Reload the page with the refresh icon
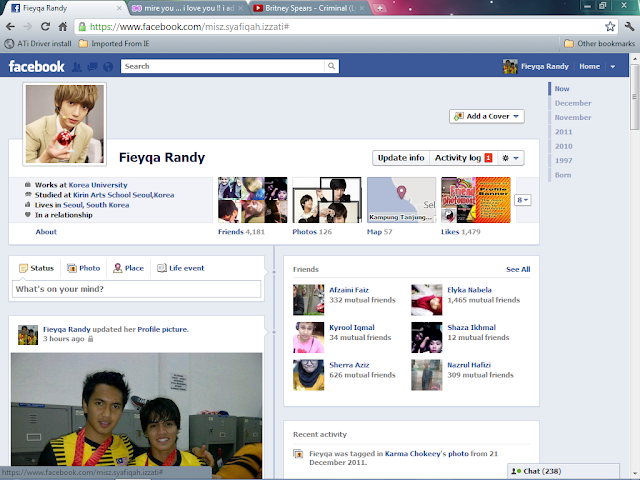The height and width of the screenshot is (480, 640). [45, 27]
